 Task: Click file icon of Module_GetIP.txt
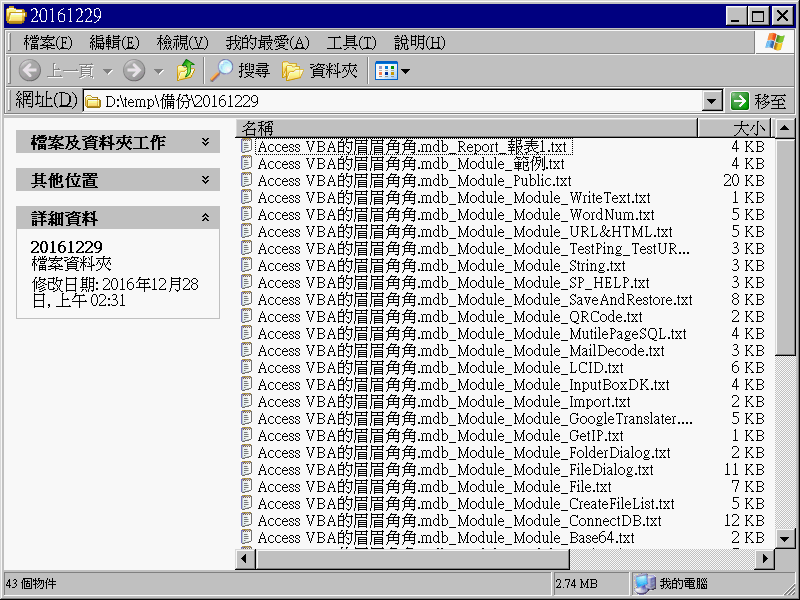point(246,436)
